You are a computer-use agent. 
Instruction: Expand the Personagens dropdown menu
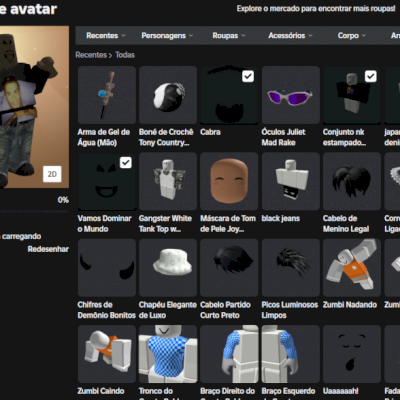pos(167,35)
